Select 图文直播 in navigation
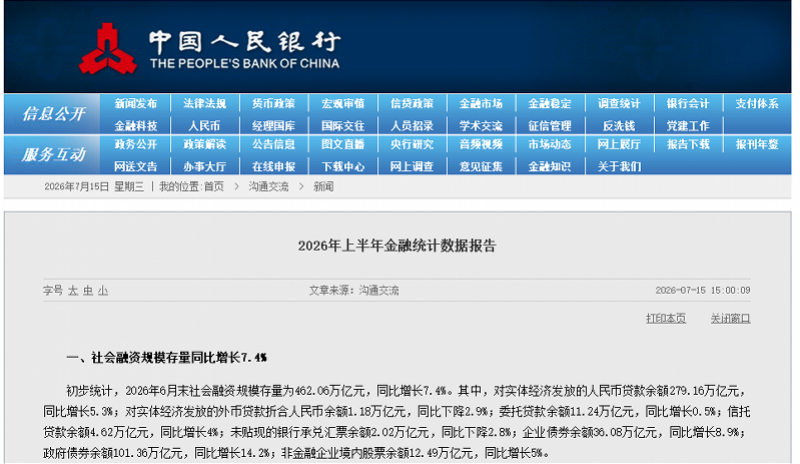This screenshot has width=800, height=464. click(x=343, y=144)
